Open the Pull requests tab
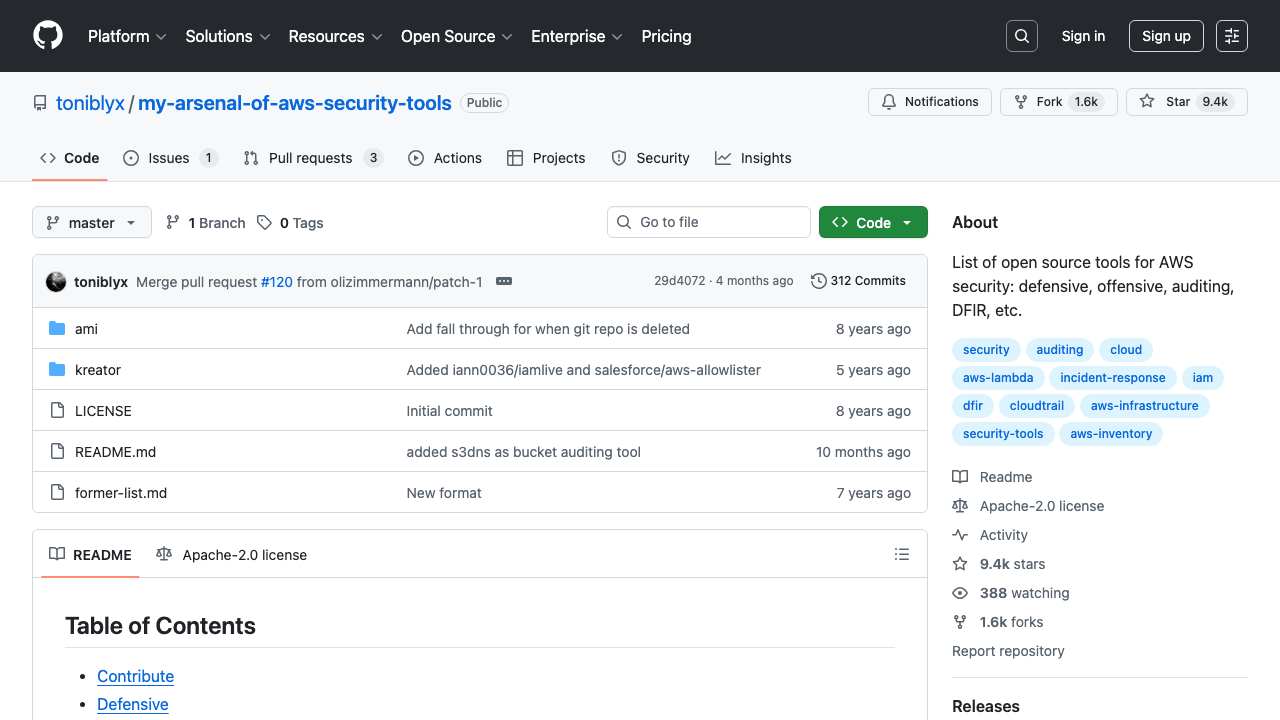This screenshot has height=720, width=1280. click(313, 158)
